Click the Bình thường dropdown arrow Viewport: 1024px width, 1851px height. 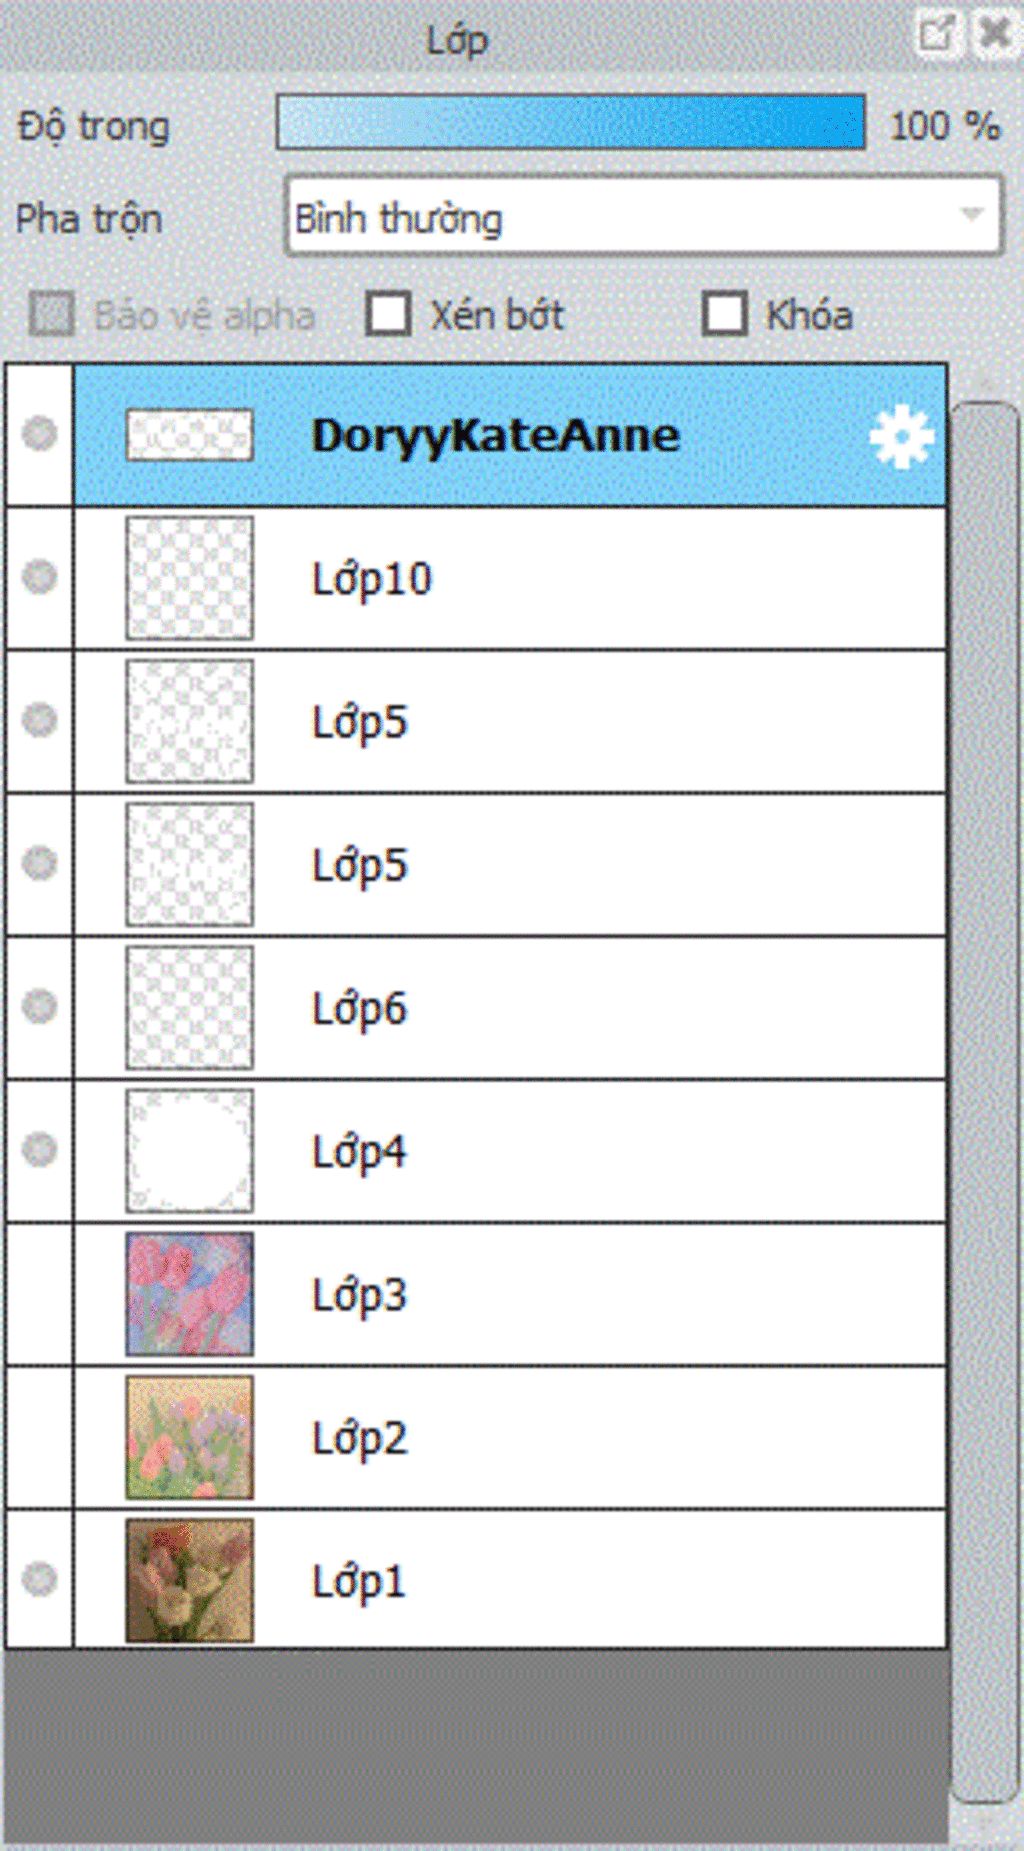[x=970, y=215]
